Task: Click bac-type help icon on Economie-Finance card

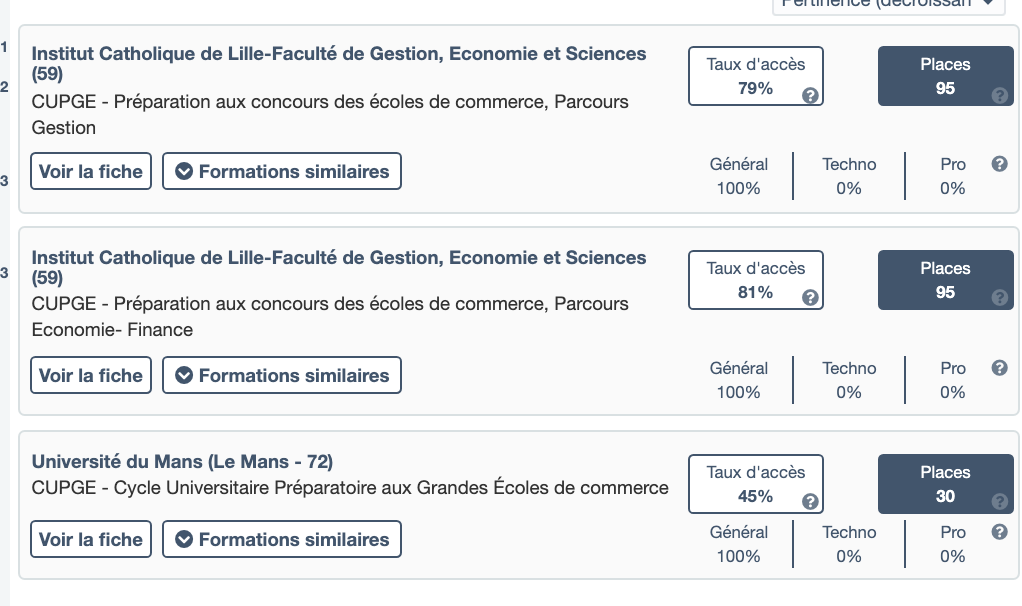Action: tap(999, 368)
